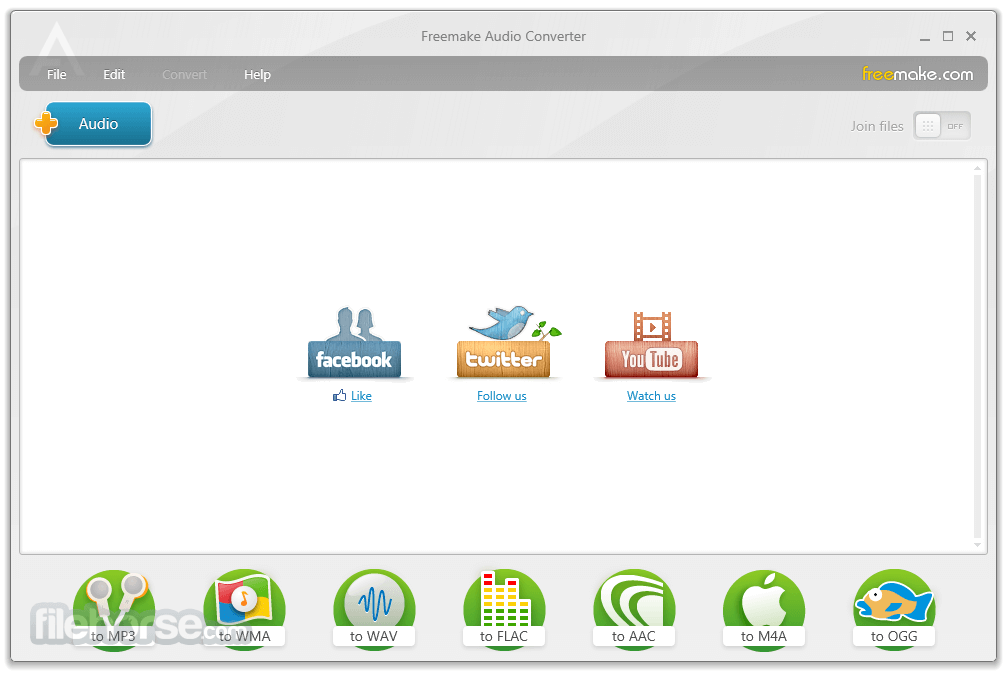Choose the to OGG output format
1007x675 pixels.
pyautogui.click(x=894, y=610)
